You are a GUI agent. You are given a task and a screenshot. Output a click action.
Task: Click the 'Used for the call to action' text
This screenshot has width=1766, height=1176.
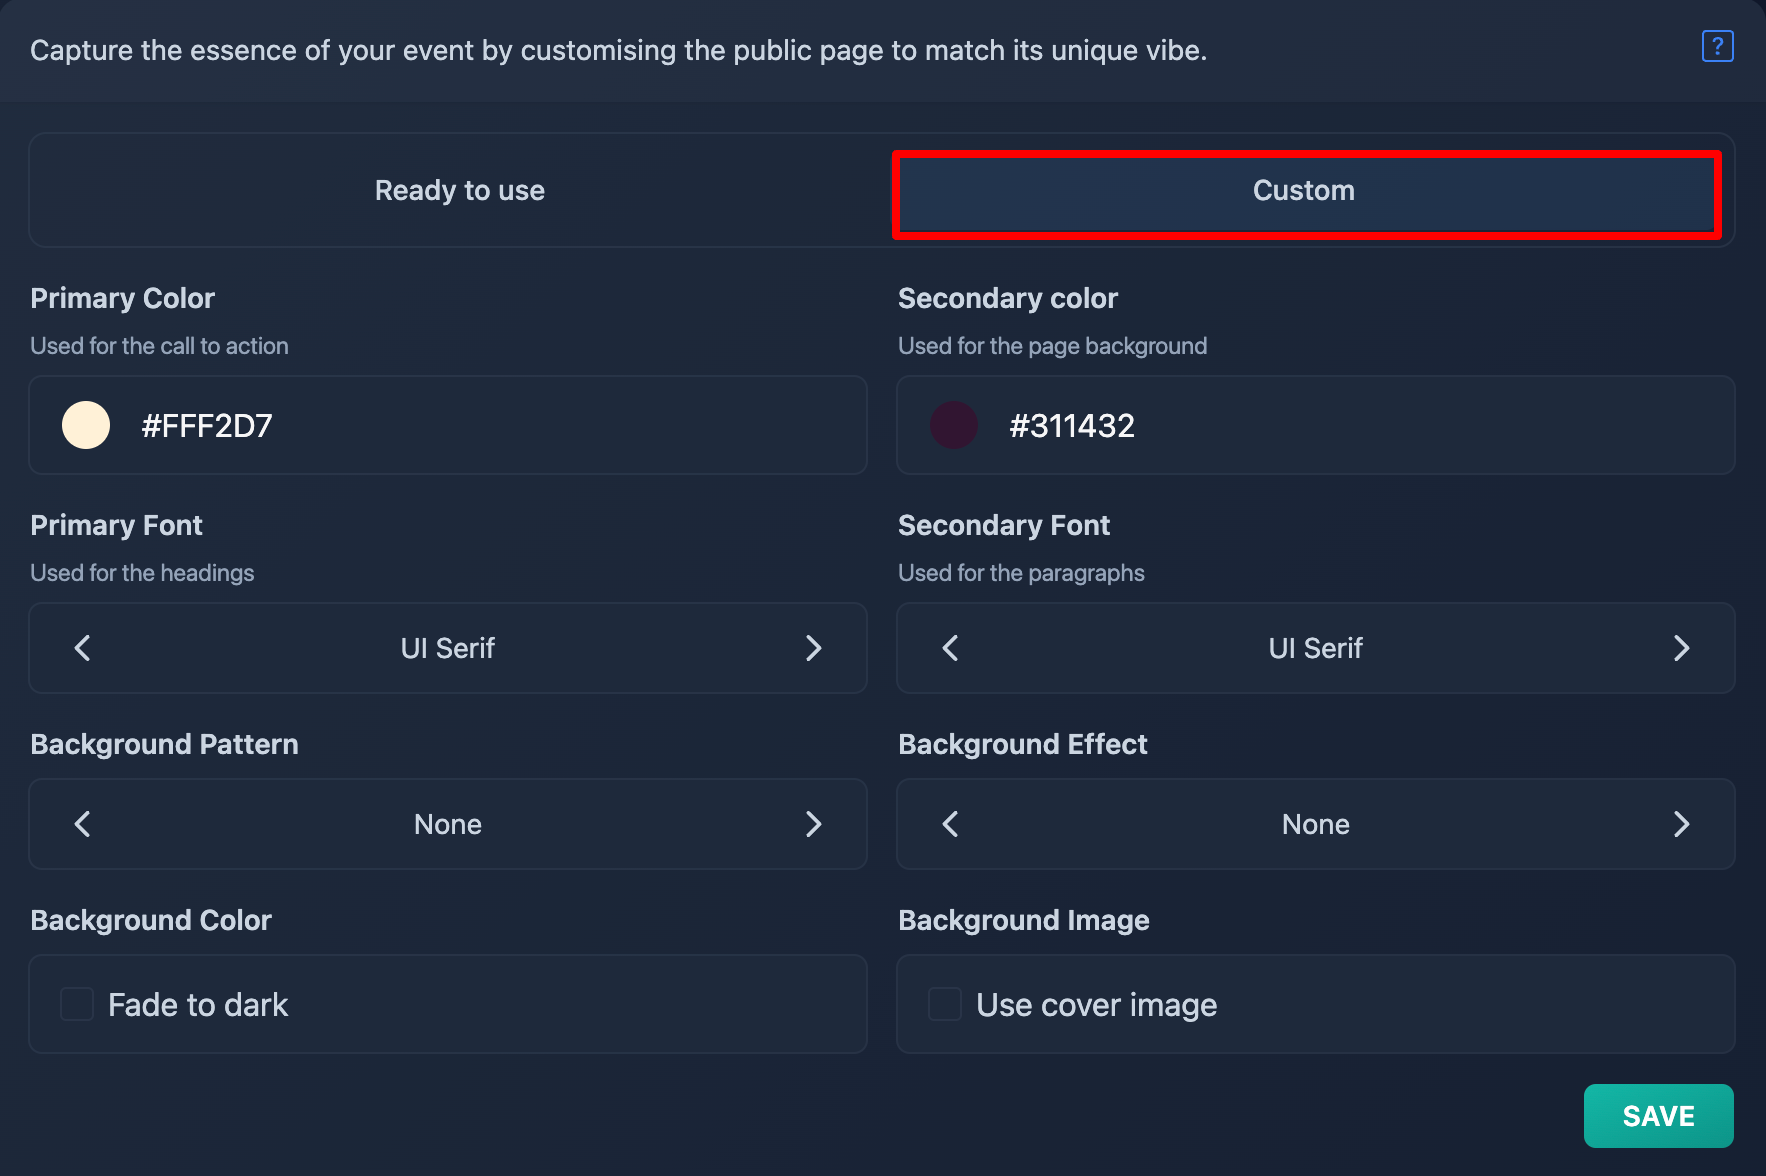pos(159,346)
